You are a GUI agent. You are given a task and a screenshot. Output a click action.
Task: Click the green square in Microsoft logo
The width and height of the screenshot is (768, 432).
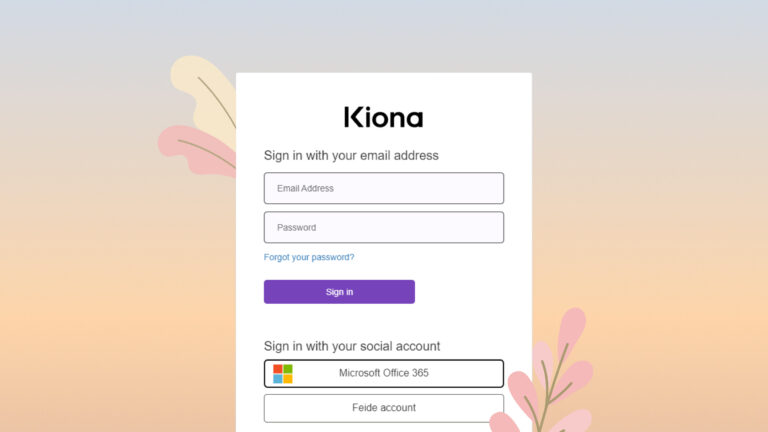point(288,369)
